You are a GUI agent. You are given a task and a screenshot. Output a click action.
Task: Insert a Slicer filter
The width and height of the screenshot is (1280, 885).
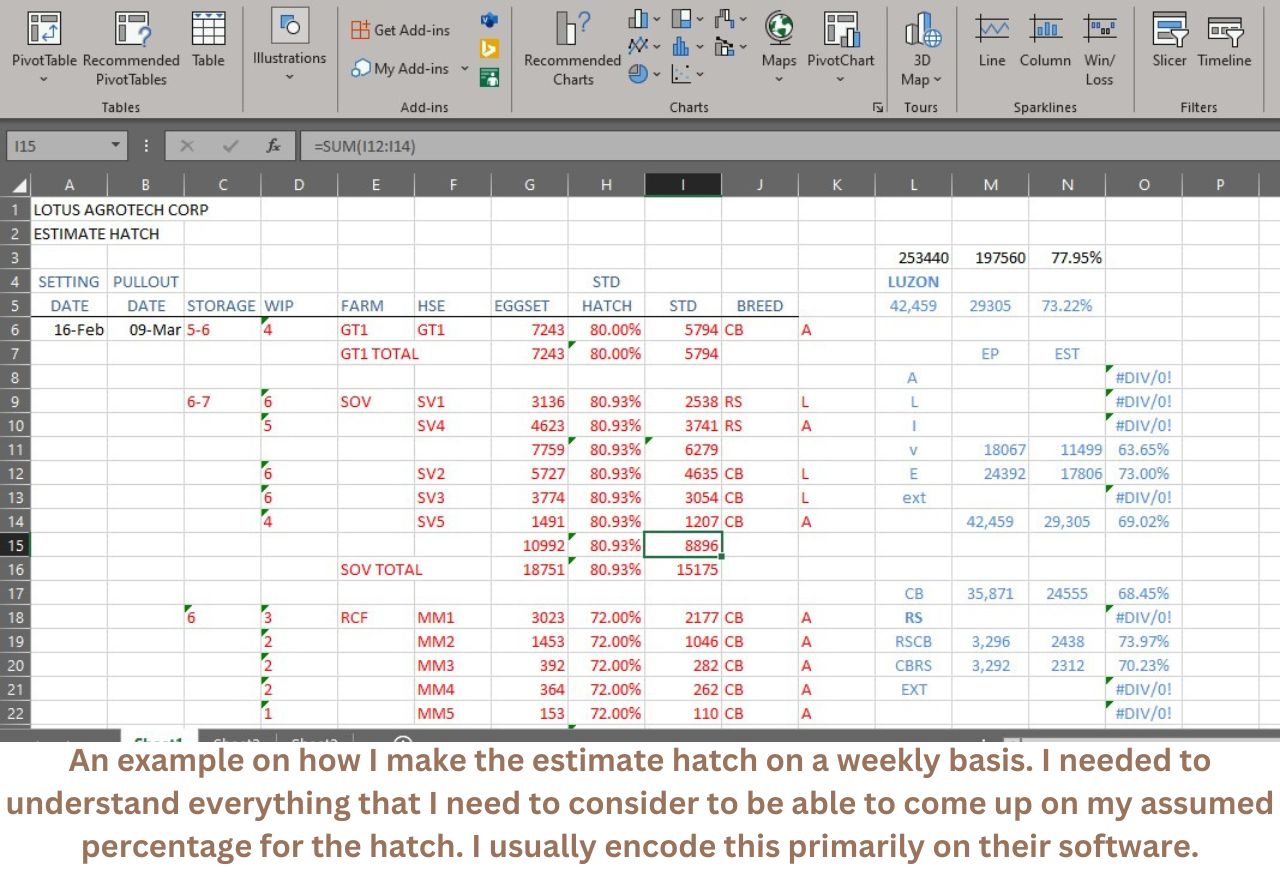pos(1169,40)
